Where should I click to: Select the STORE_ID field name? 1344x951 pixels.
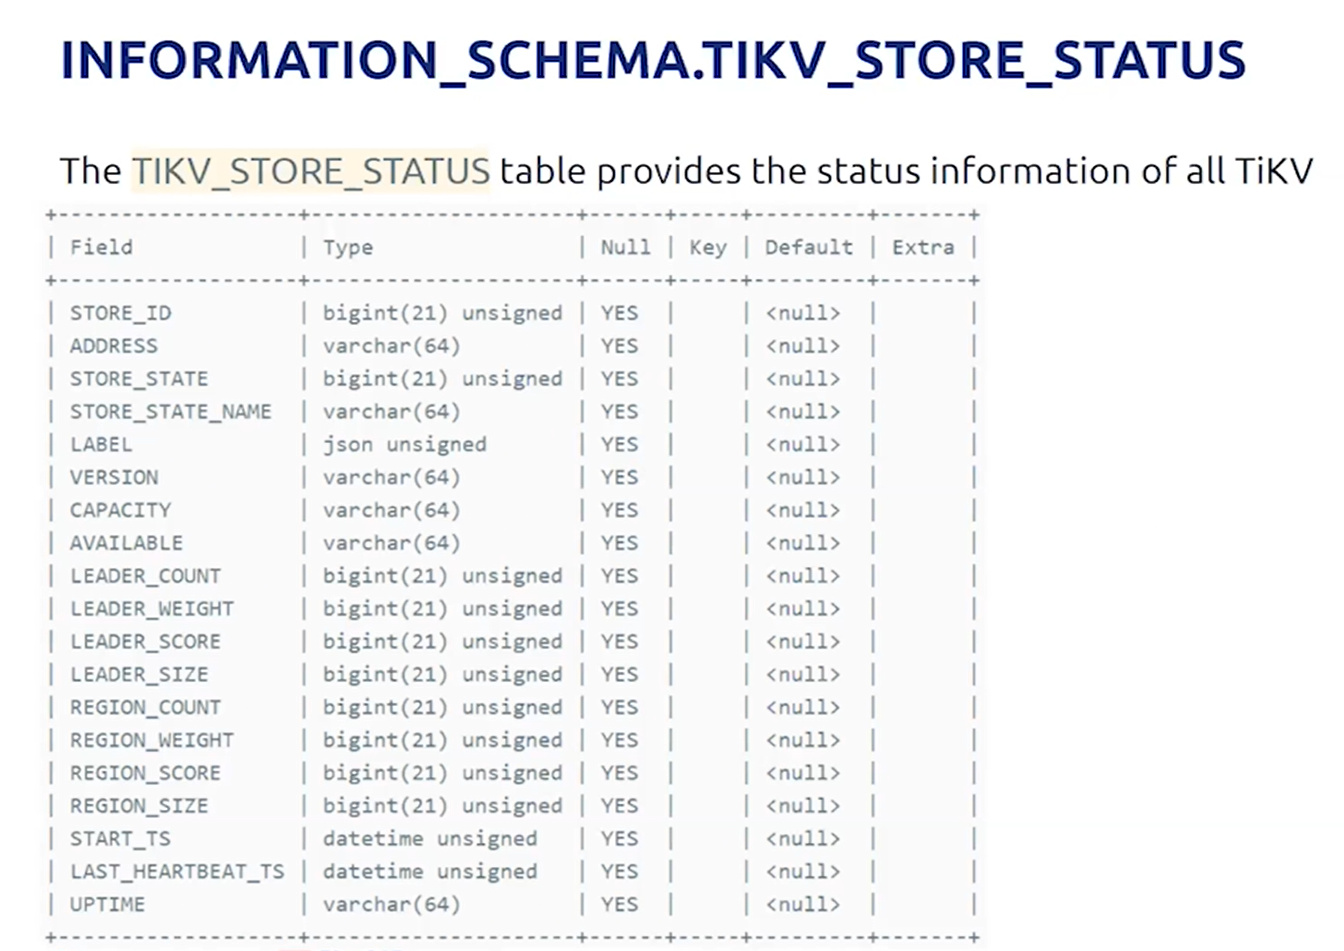(120, 313)
